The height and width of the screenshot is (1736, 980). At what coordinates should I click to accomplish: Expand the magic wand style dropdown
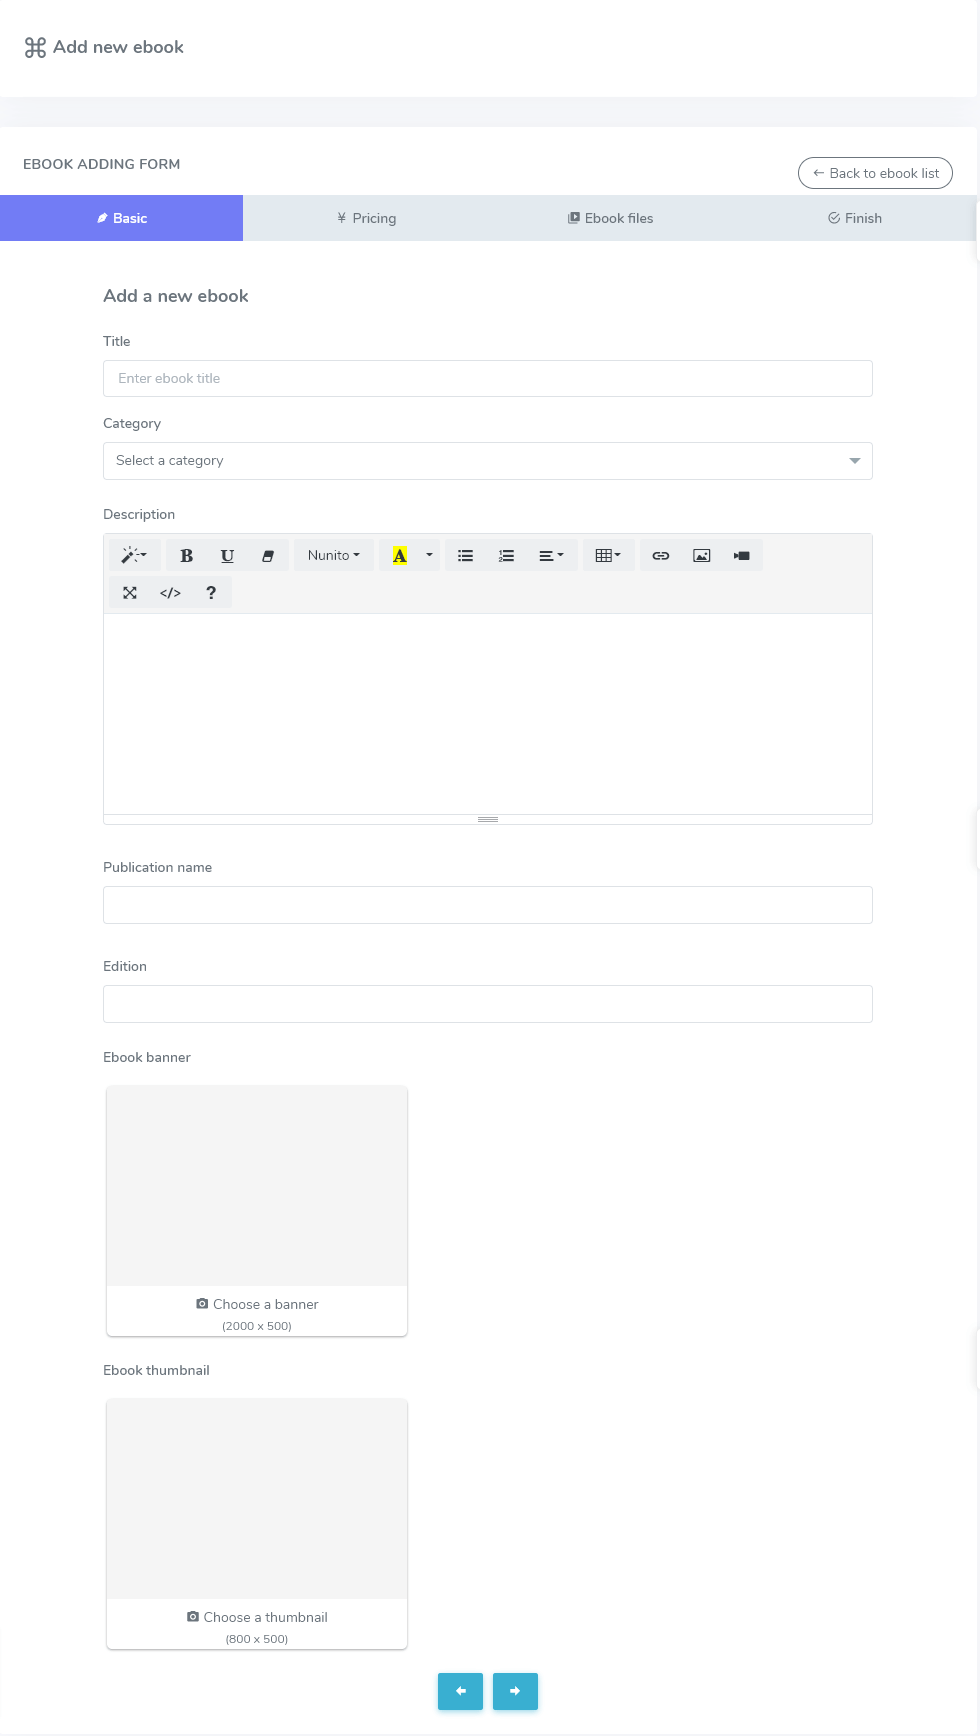point(134,556)
